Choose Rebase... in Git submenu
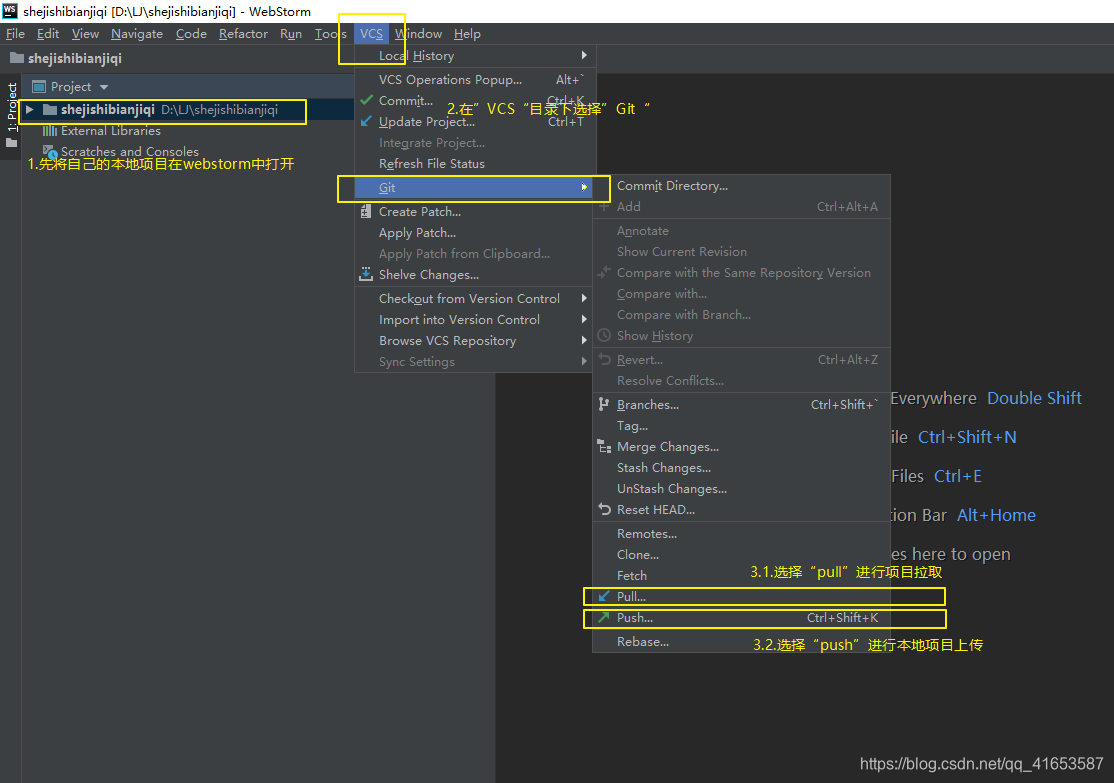Screen dimensions: 1114x783 click(742, 642)
